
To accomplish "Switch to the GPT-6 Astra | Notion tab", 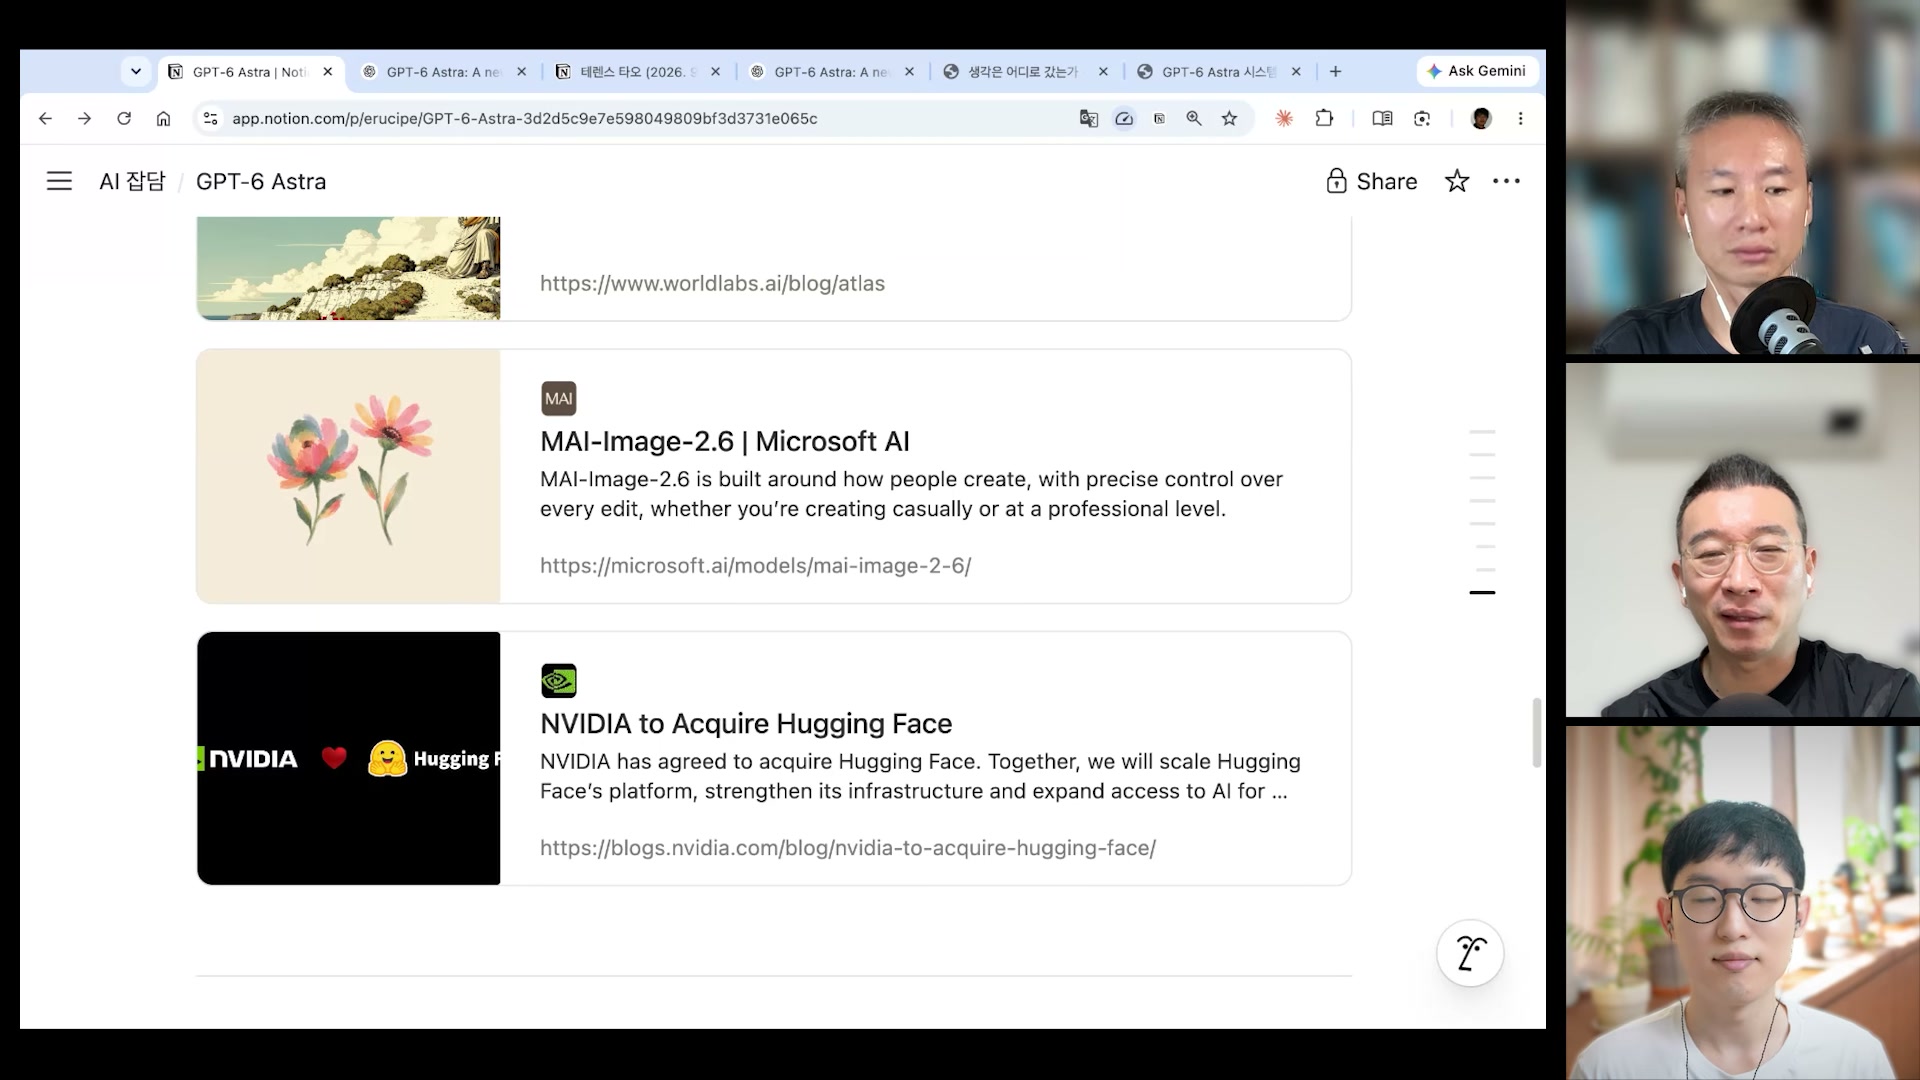I will point(249,72).
